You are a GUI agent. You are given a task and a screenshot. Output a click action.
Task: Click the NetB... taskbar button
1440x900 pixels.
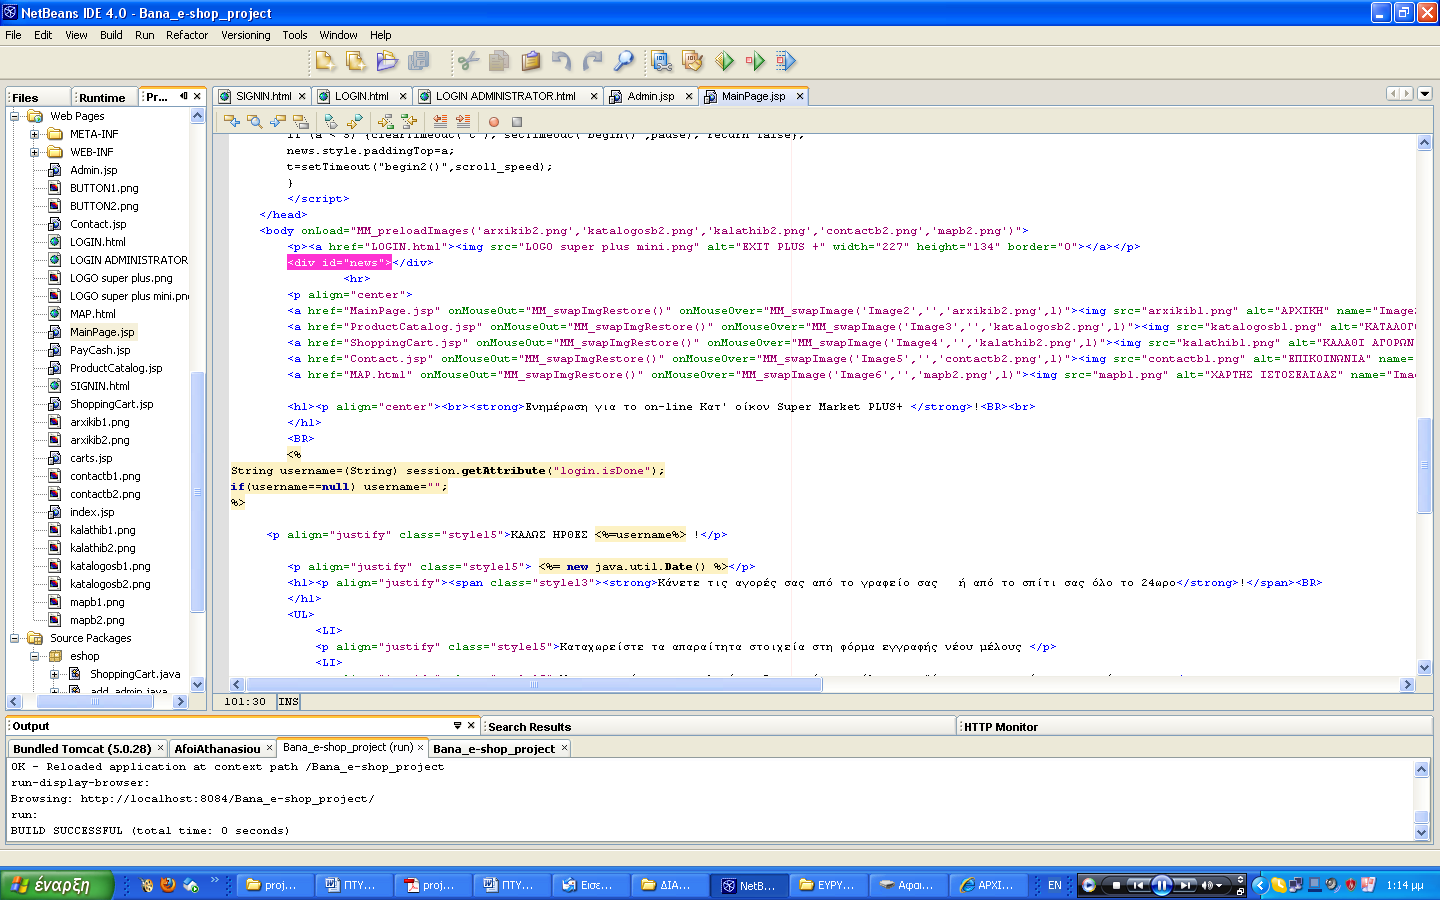click(750, 885)
